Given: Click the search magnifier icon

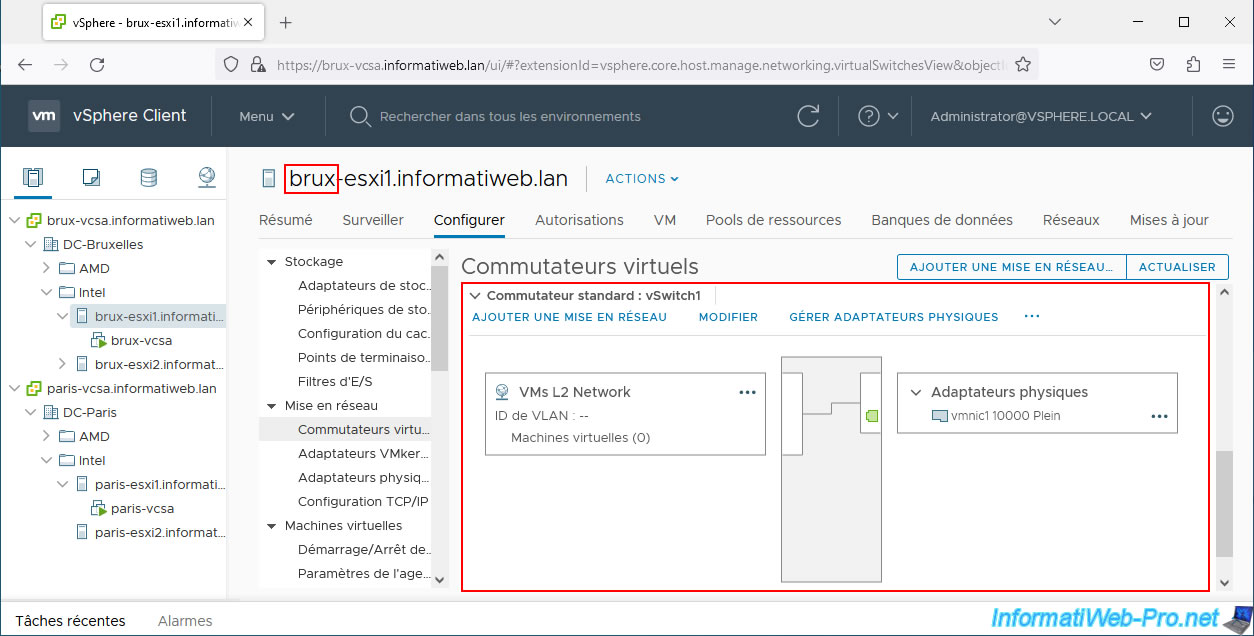Looking at the screenshot, I should [360, 116].
